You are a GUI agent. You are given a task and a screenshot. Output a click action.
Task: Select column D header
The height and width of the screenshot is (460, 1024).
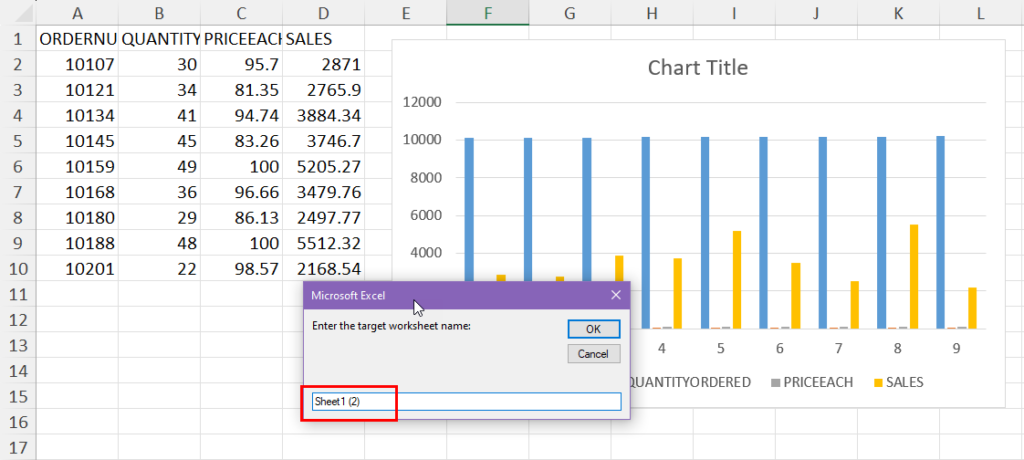point(323,13)
